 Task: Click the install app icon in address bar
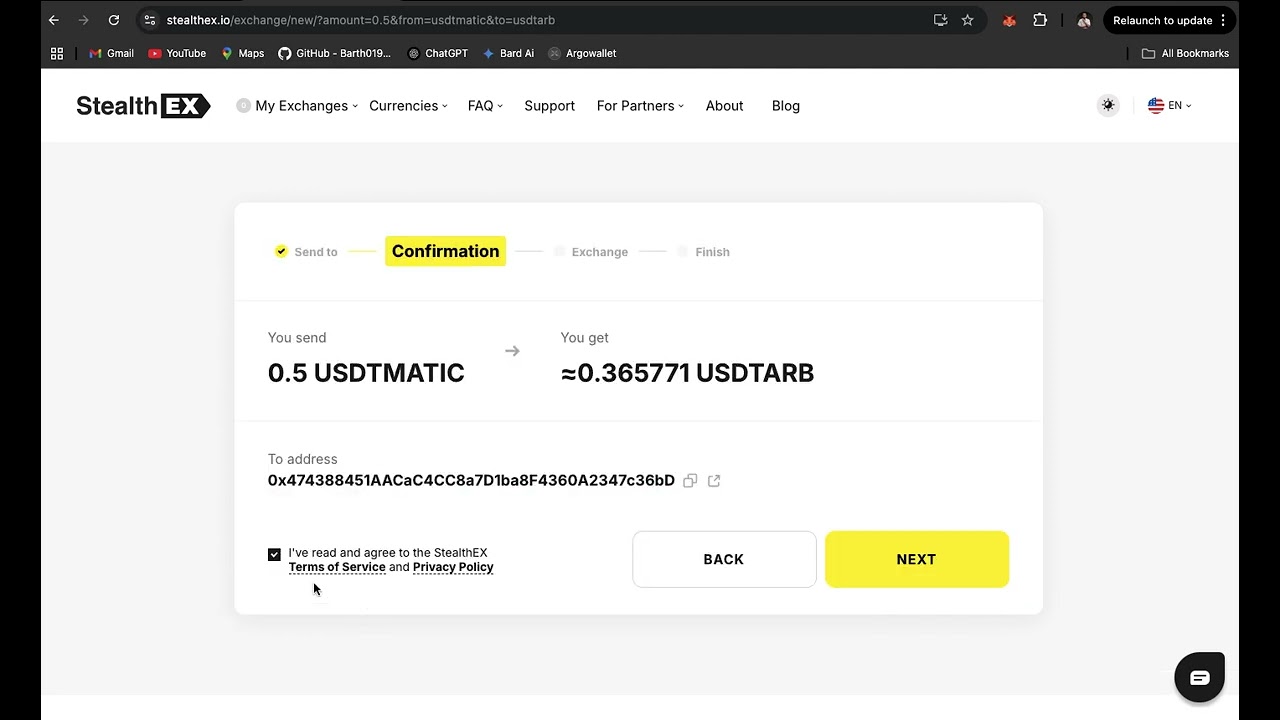point(940,20)
